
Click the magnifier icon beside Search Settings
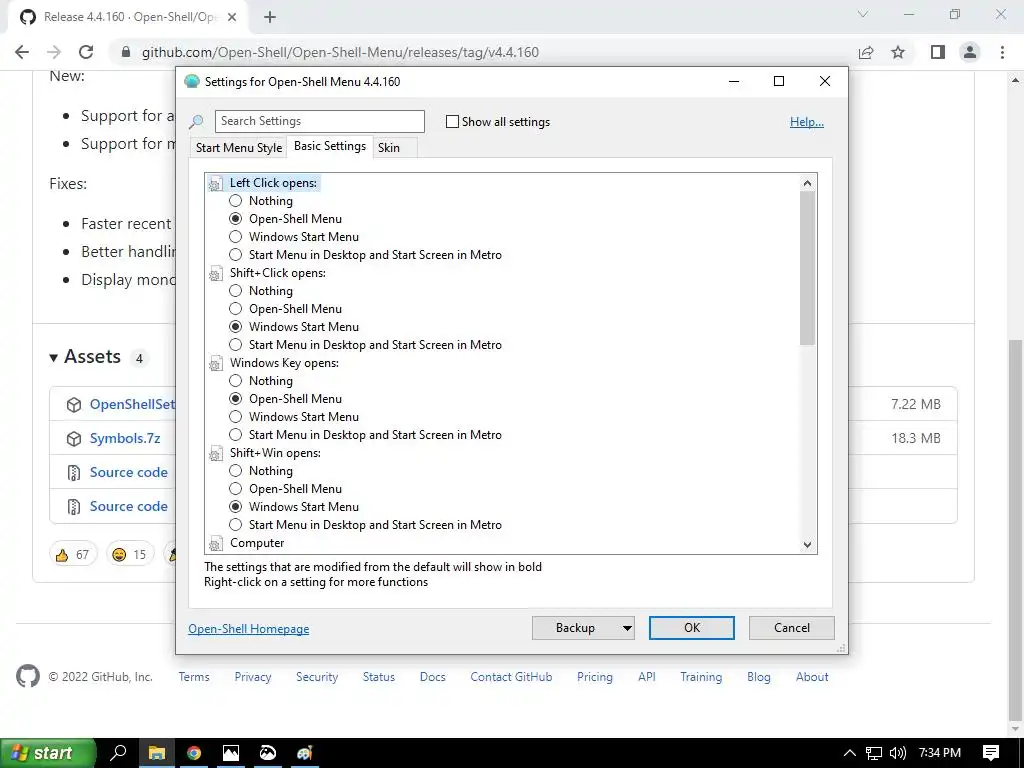click(x=196, y=121)
